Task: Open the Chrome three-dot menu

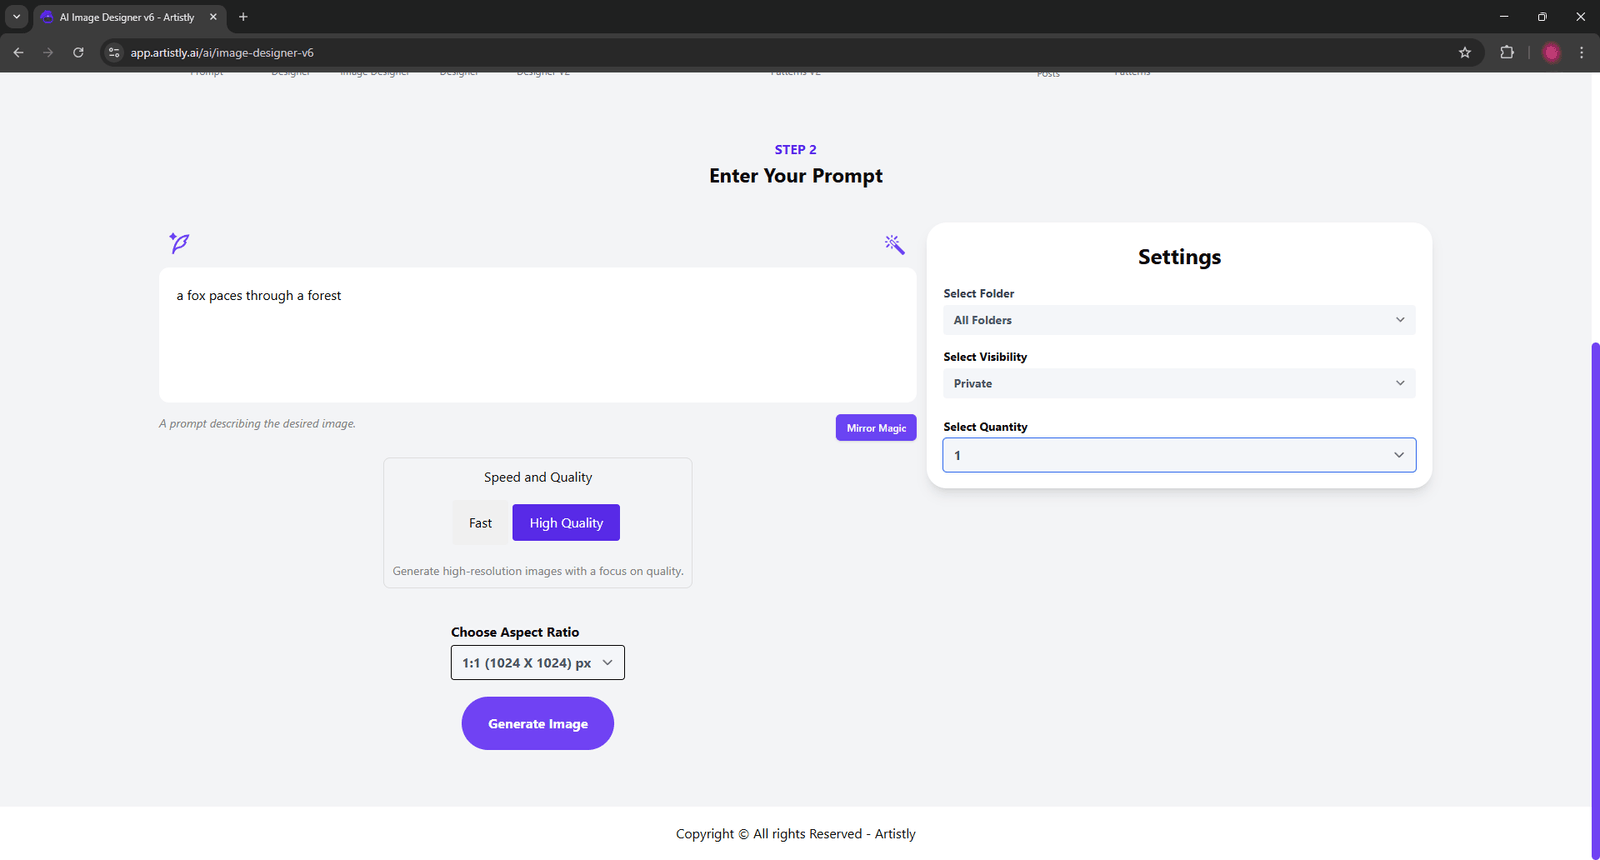Action: [1581, 53]
